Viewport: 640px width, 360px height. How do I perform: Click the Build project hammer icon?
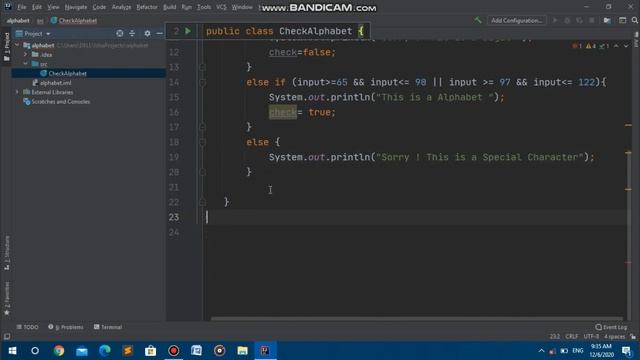[x=477, y=20]
